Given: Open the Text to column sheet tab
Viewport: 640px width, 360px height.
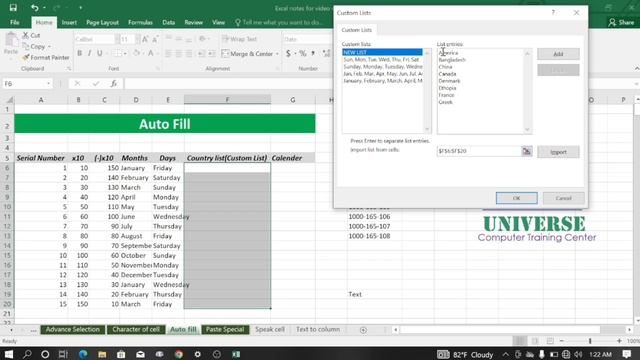Looking at the screenshot, I should point(318,329).
